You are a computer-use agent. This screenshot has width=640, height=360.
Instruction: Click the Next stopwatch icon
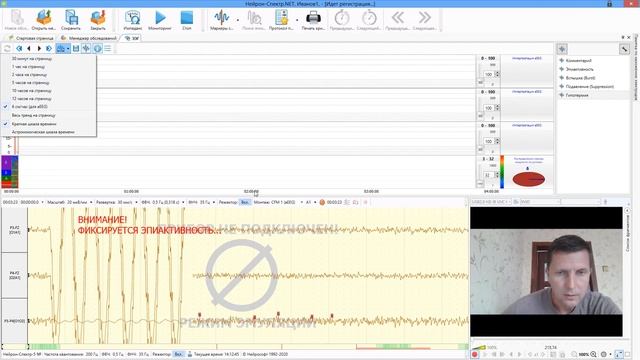369,18
